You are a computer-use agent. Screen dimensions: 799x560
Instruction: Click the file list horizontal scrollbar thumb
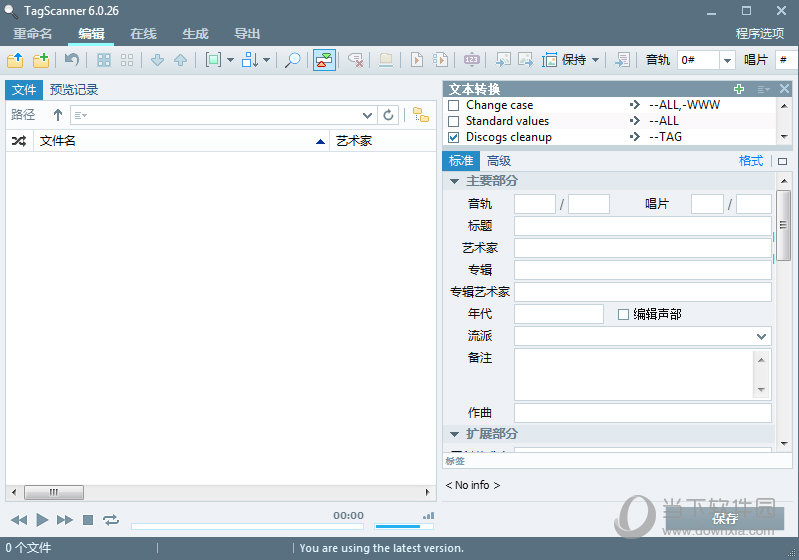54,492
